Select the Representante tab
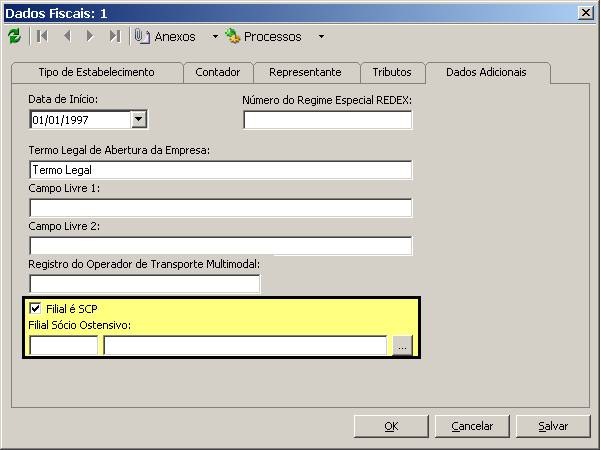 [x=305, y=72]
